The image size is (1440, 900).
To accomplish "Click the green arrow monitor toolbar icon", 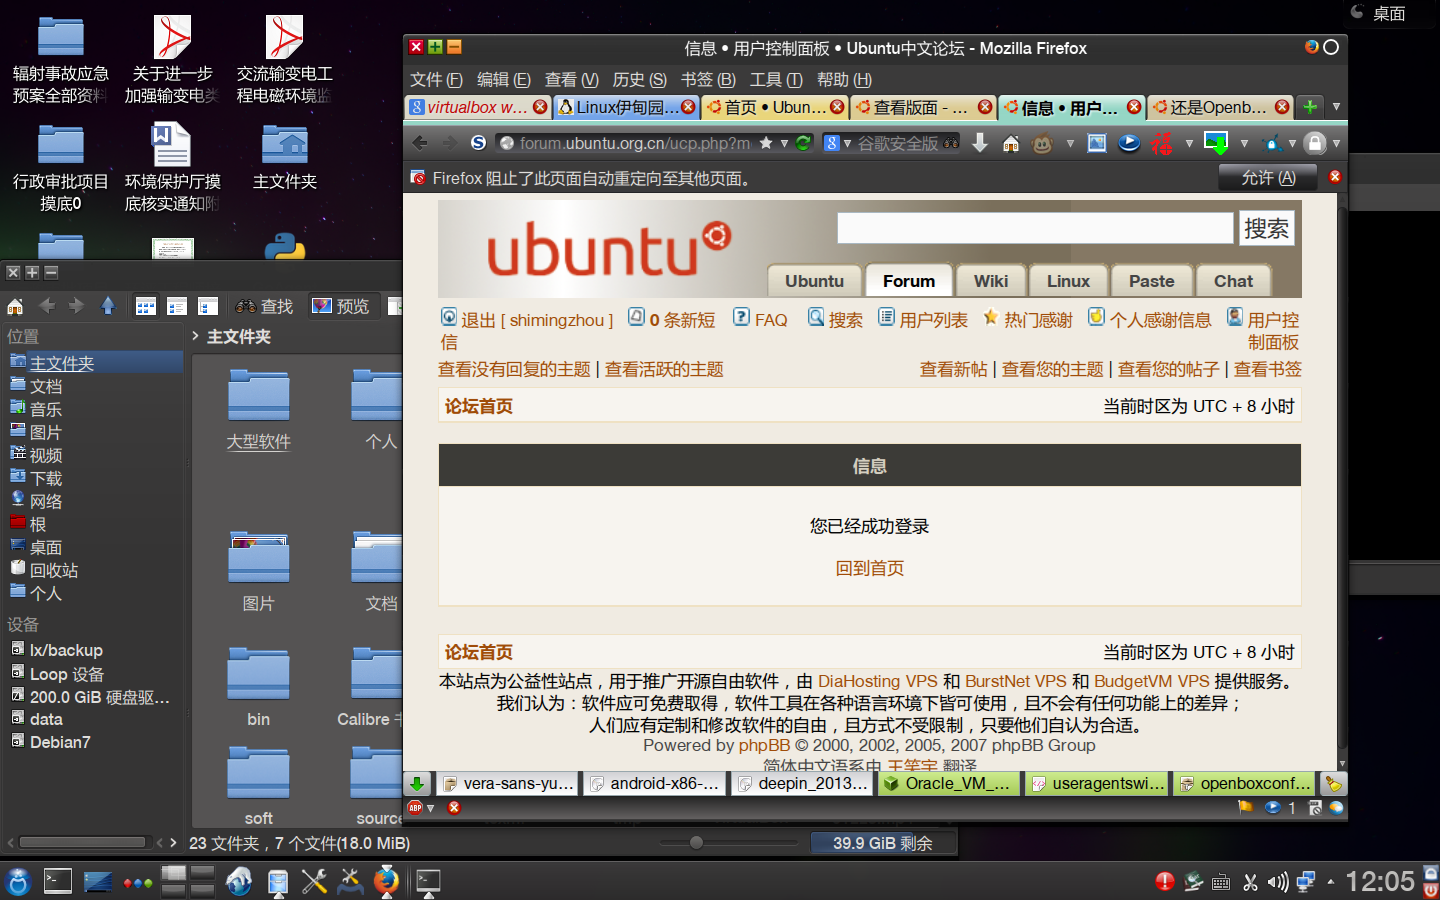I will (1216, 143).
